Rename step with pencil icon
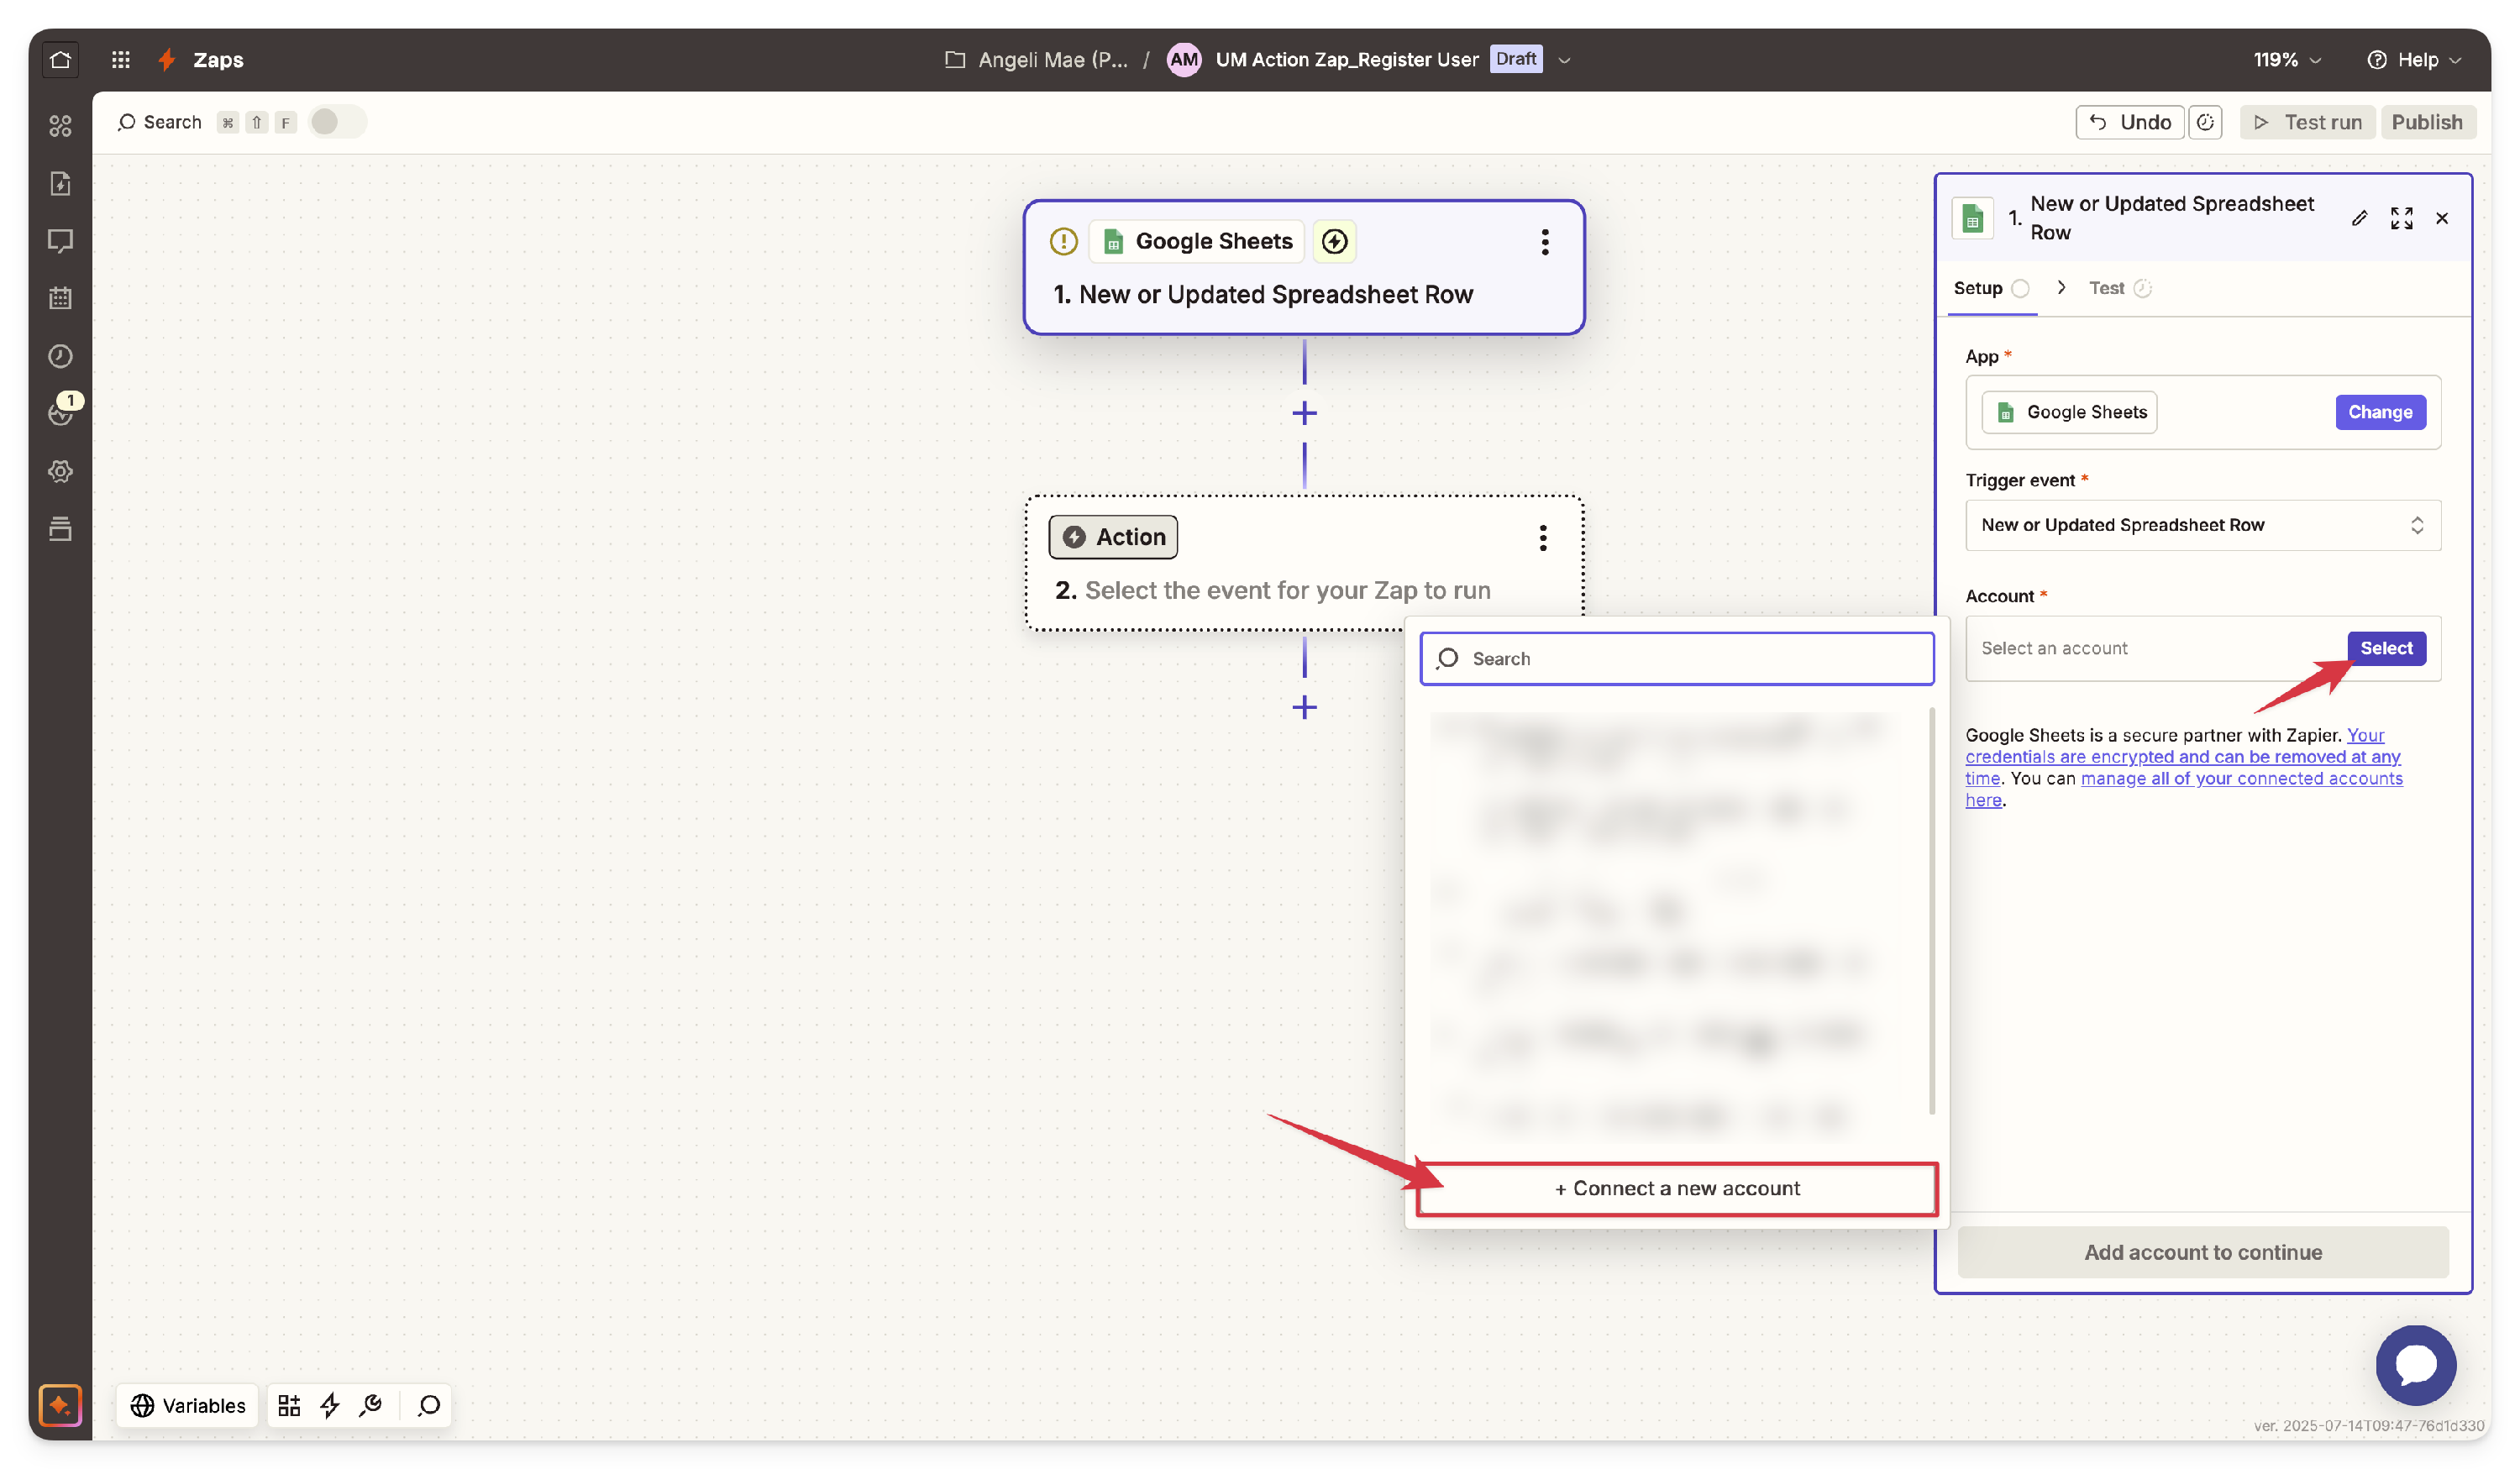 coord(2359,218)
